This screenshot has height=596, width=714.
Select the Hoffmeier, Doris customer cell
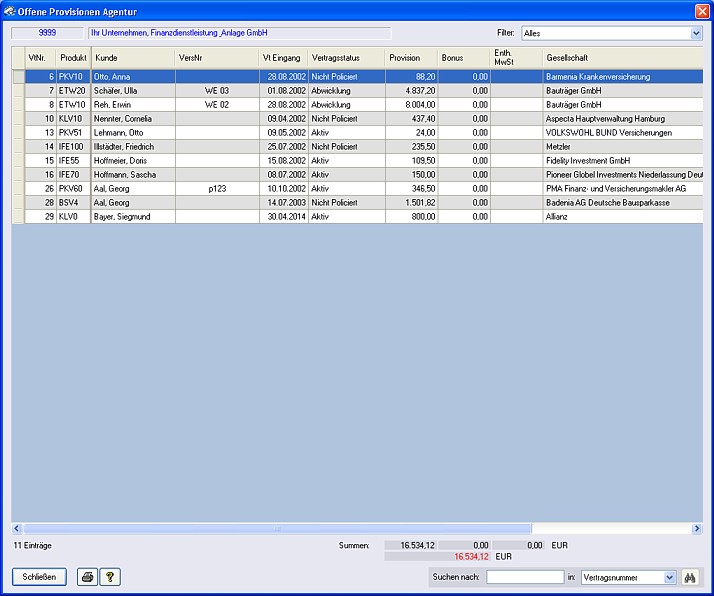(133, 160)
